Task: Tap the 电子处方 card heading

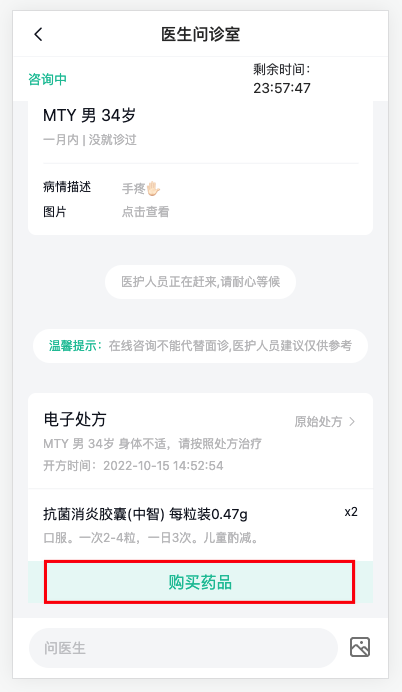Action: coord(75,419)
